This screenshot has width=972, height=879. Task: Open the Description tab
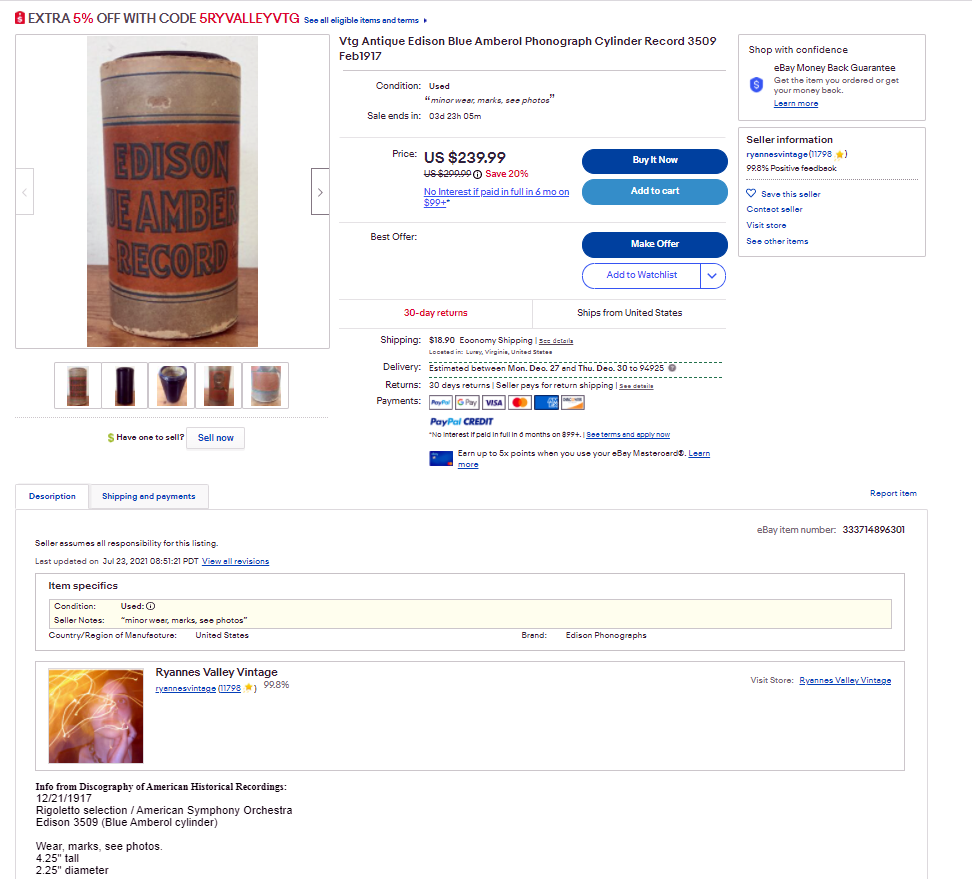coord(52,497)
